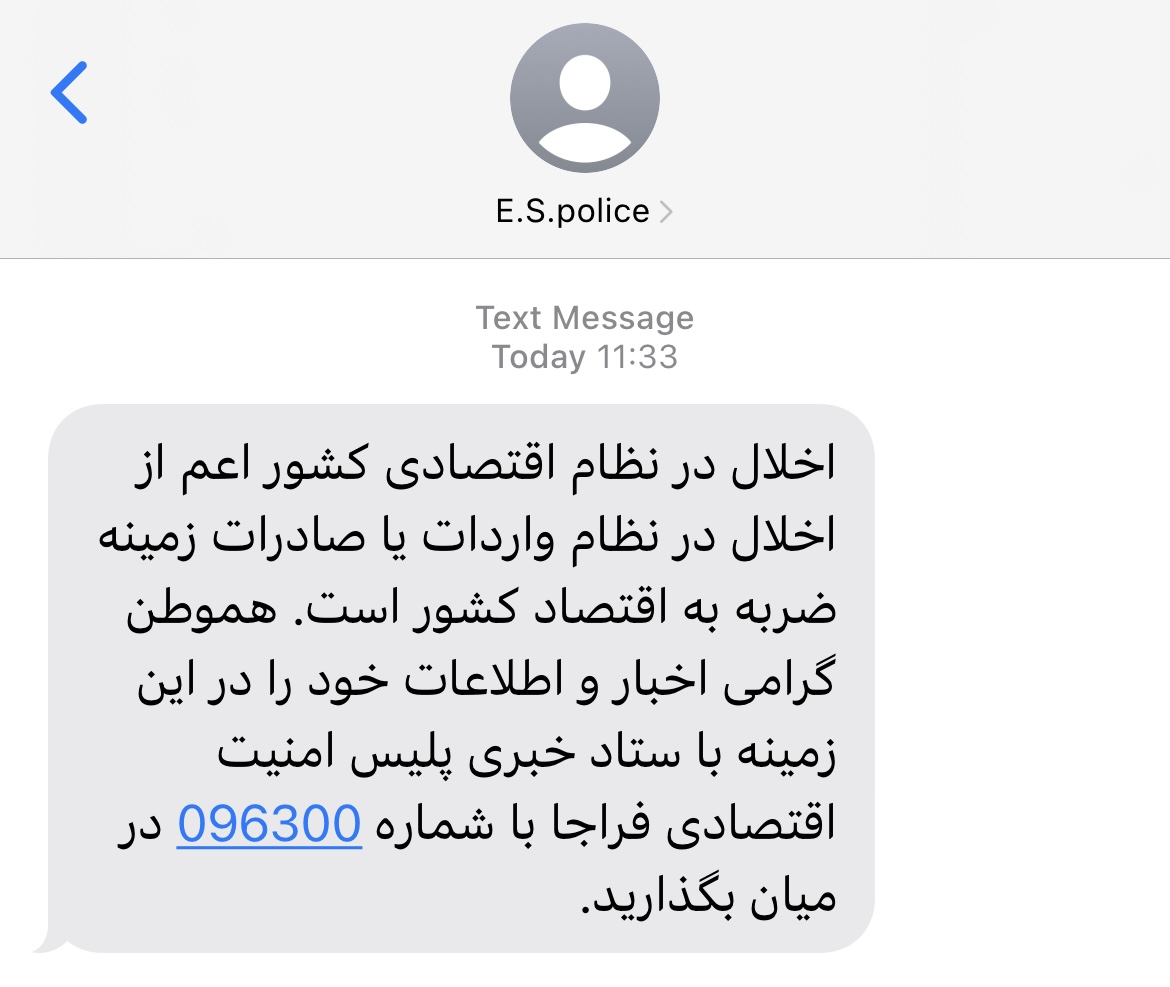Tap the blue back chevron
1170x987 pixels.
coord(69,93)
